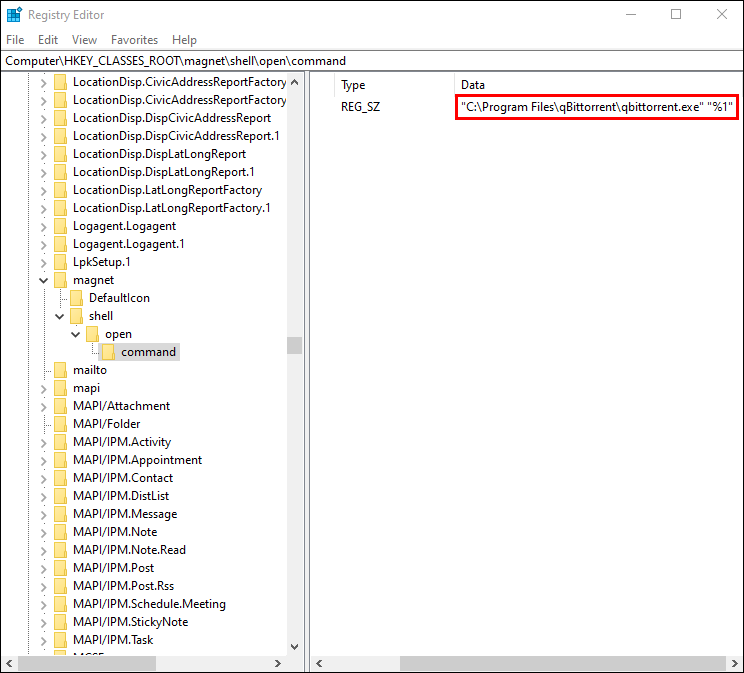
Task: Click LocationDisp.LatLongReportFactory folder icon
Action: [x=60, y=190]
